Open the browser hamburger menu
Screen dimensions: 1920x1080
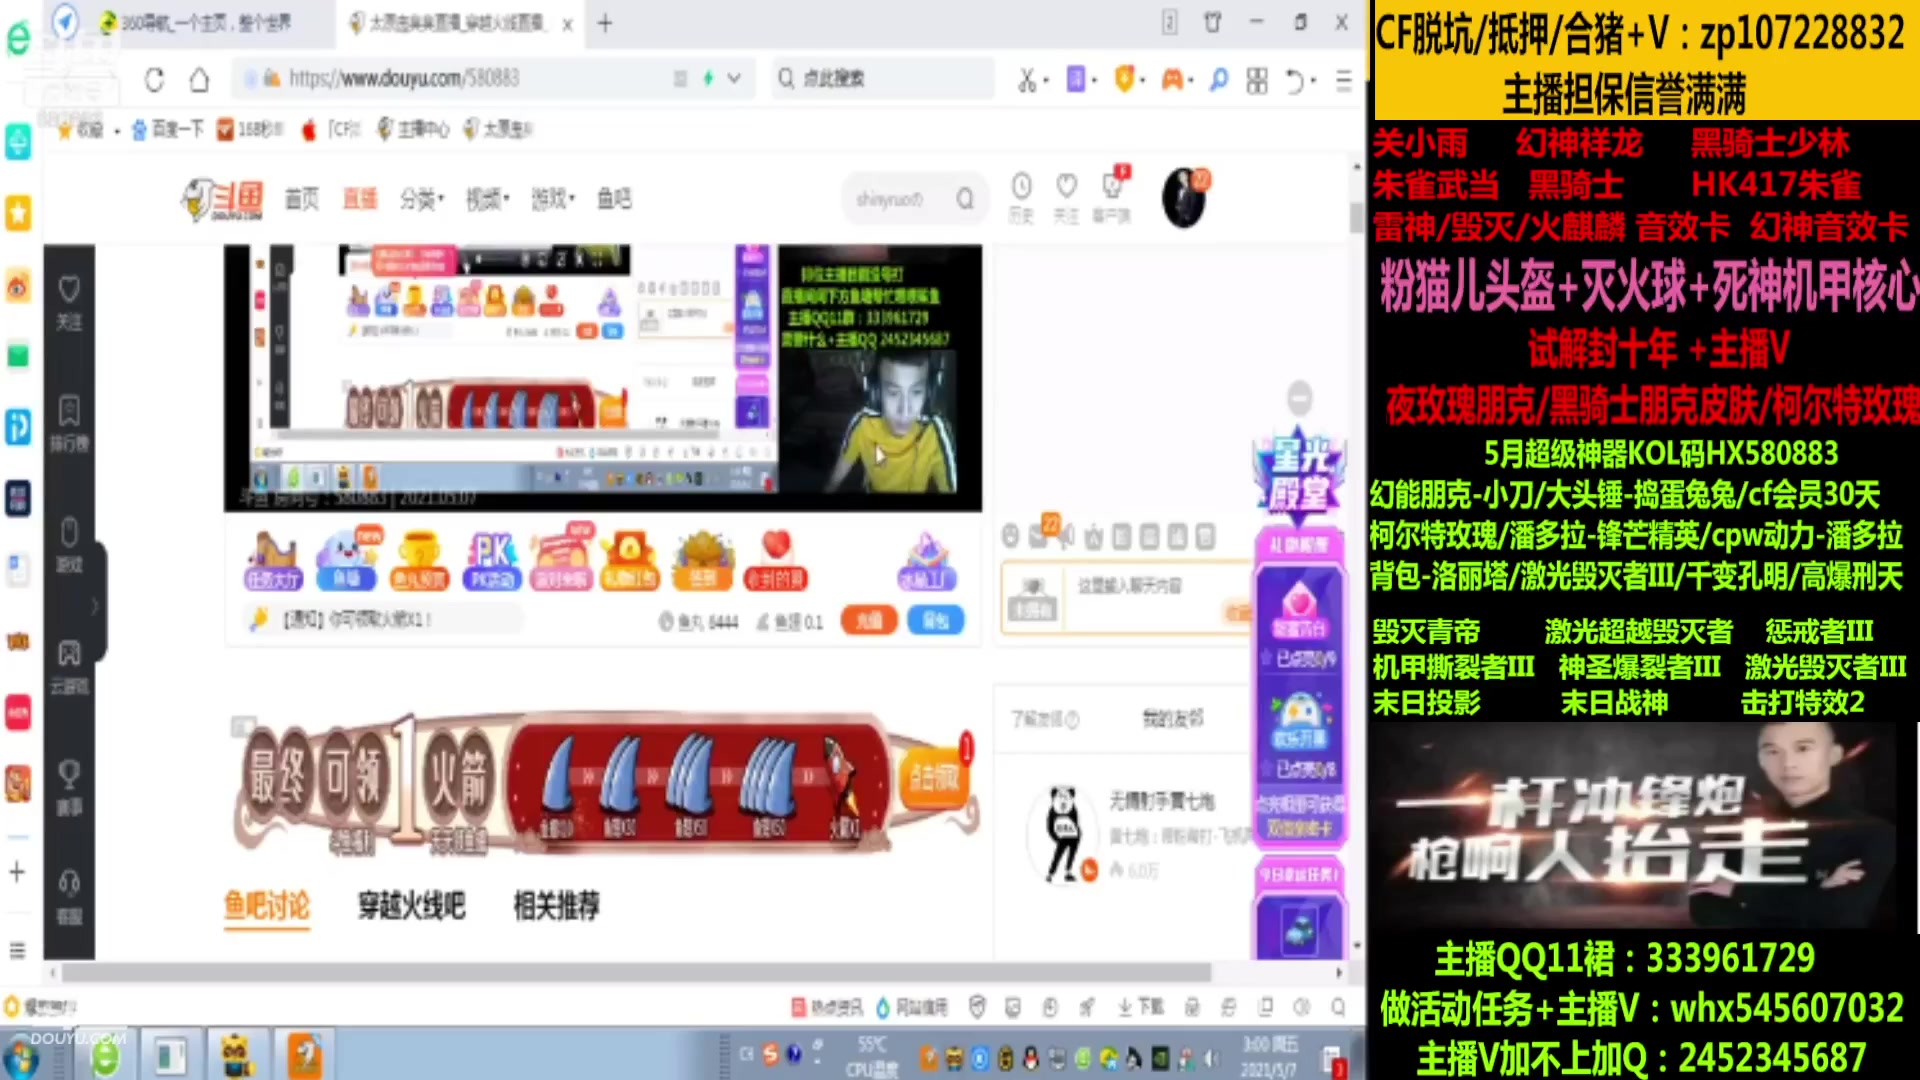(1343, 80)
